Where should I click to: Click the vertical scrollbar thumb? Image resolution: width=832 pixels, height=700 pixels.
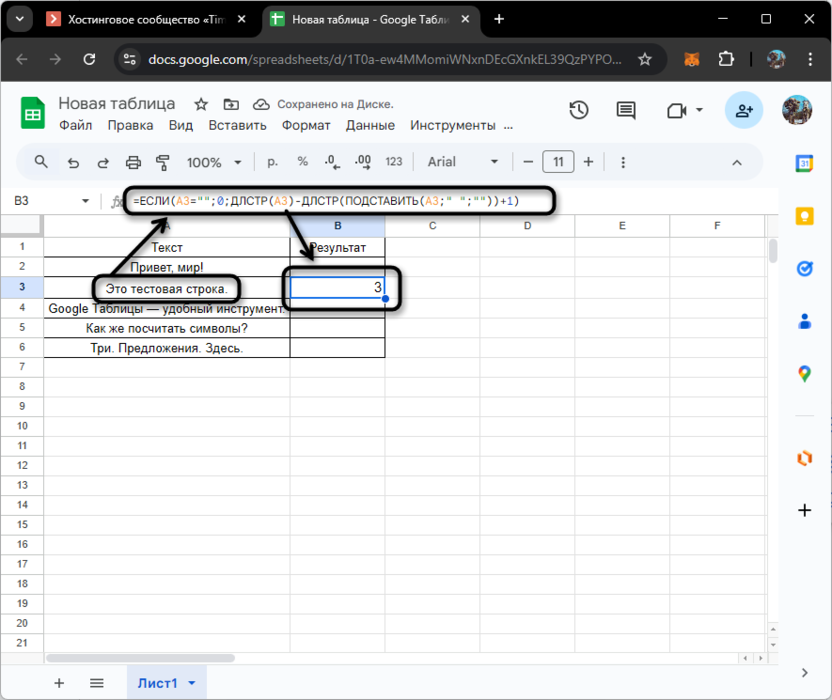click(773, 250)
